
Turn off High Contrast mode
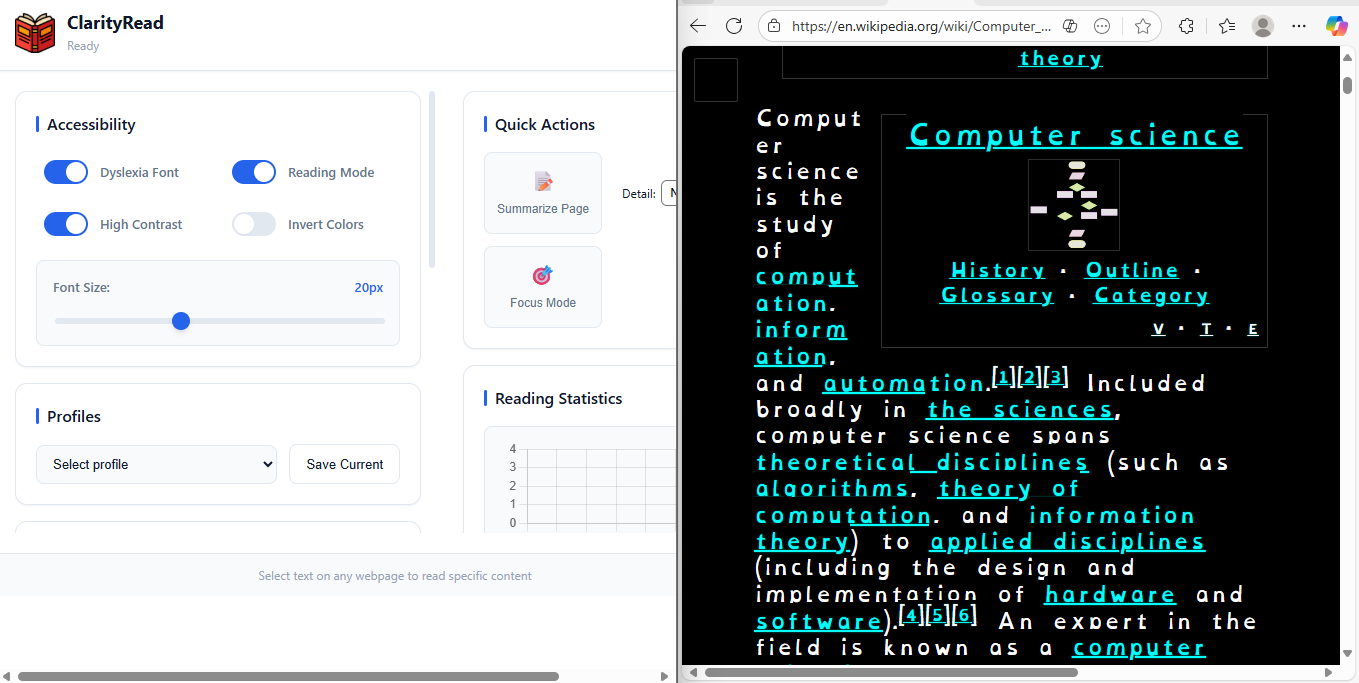point(66,224)
